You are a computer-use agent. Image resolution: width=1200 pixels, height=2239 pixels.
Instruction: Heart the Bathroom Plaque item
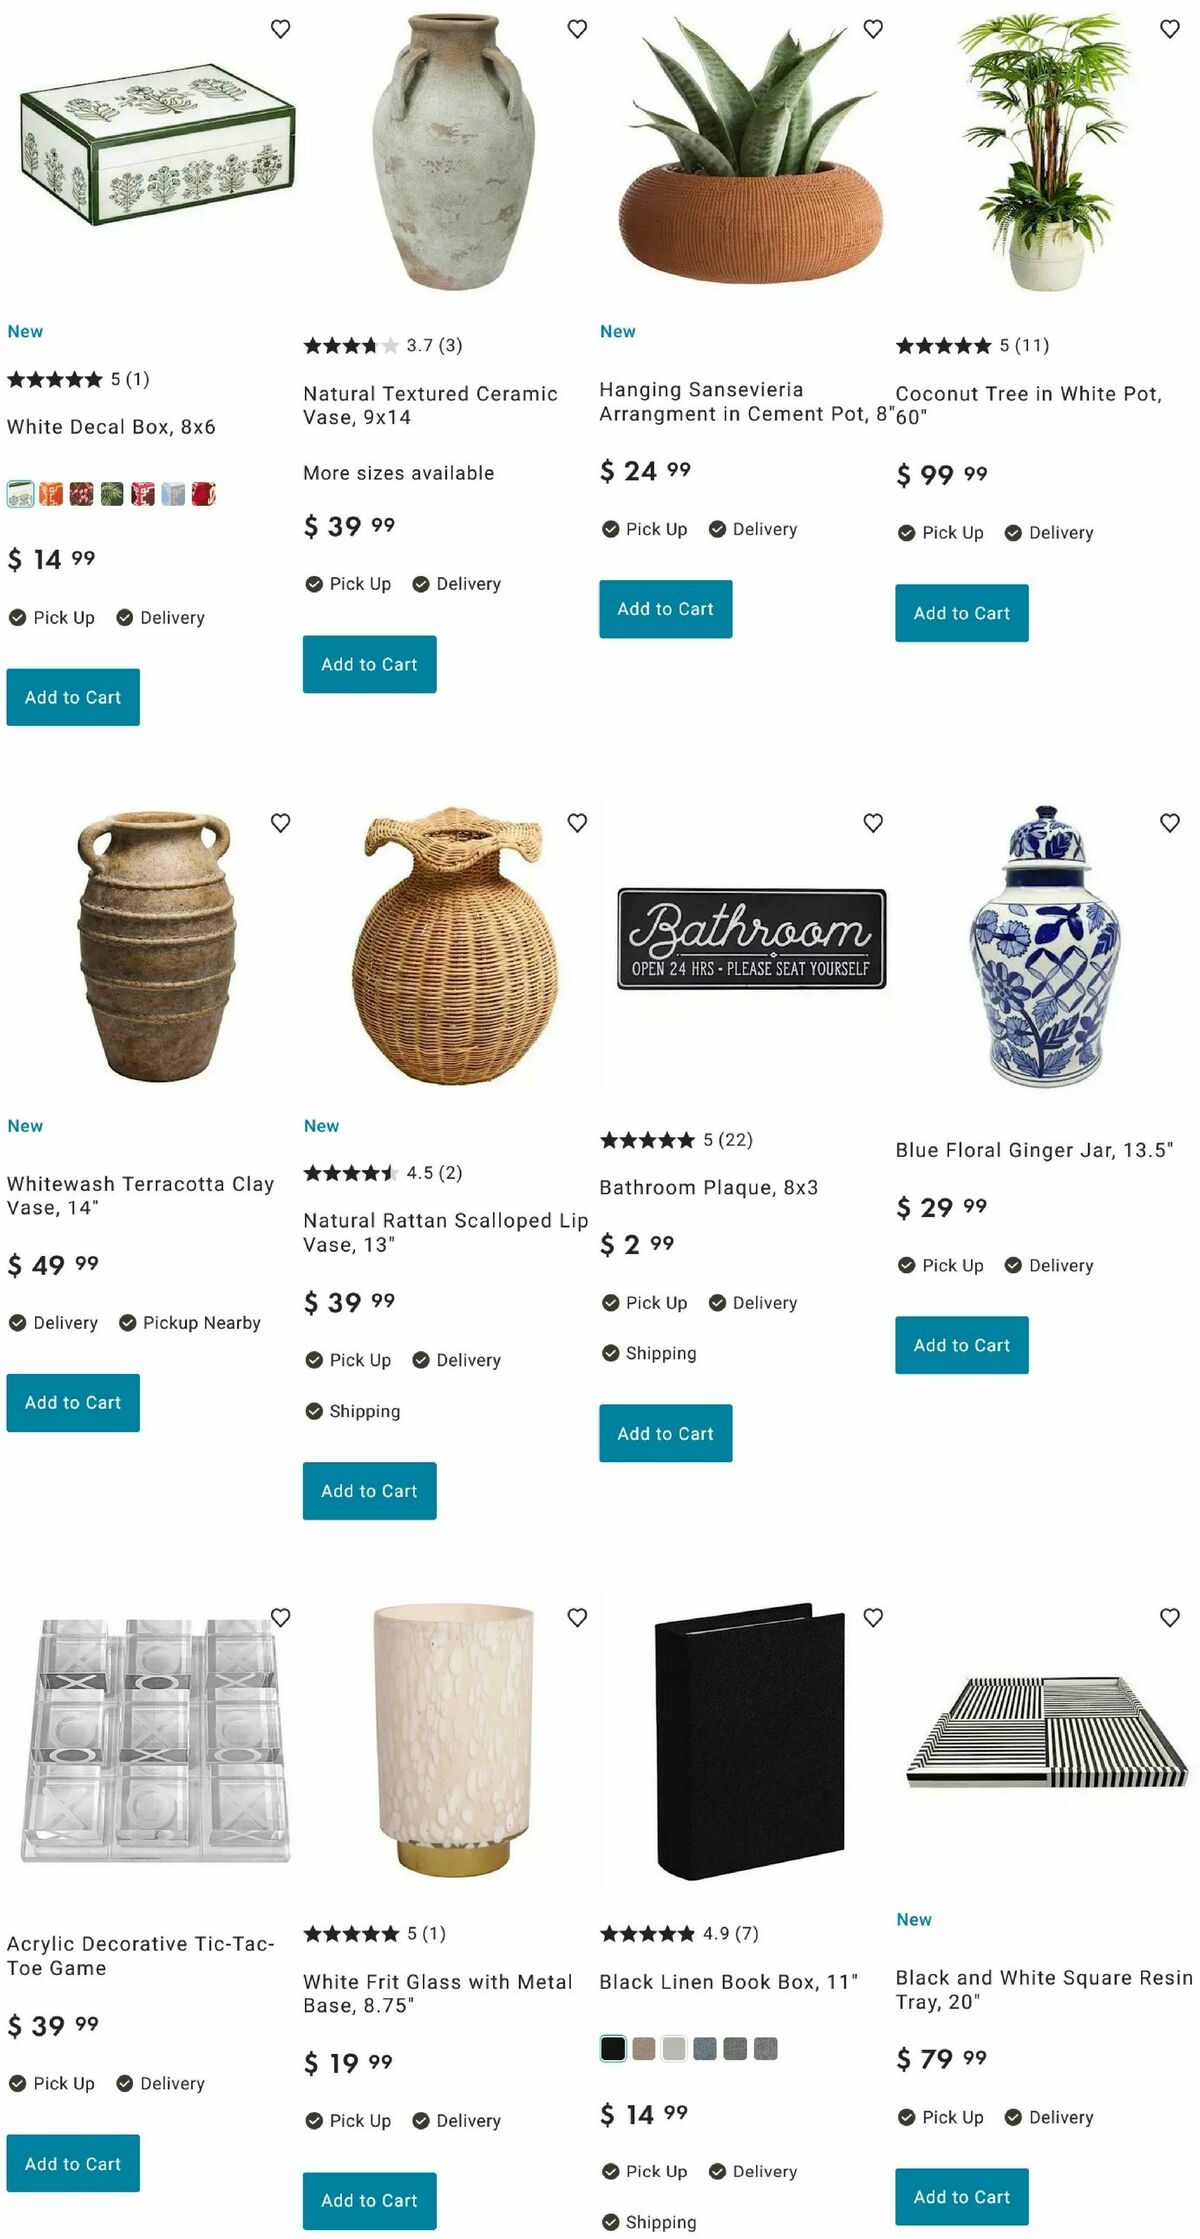[873, 823]
